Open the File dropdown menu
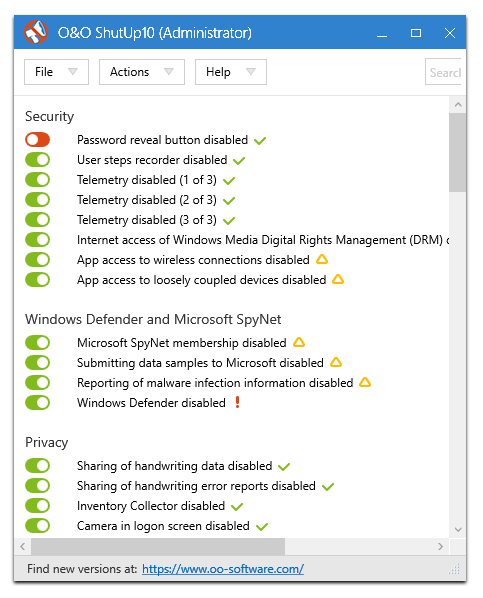This screenshot has height=598, width=483. tap(56, 72)
